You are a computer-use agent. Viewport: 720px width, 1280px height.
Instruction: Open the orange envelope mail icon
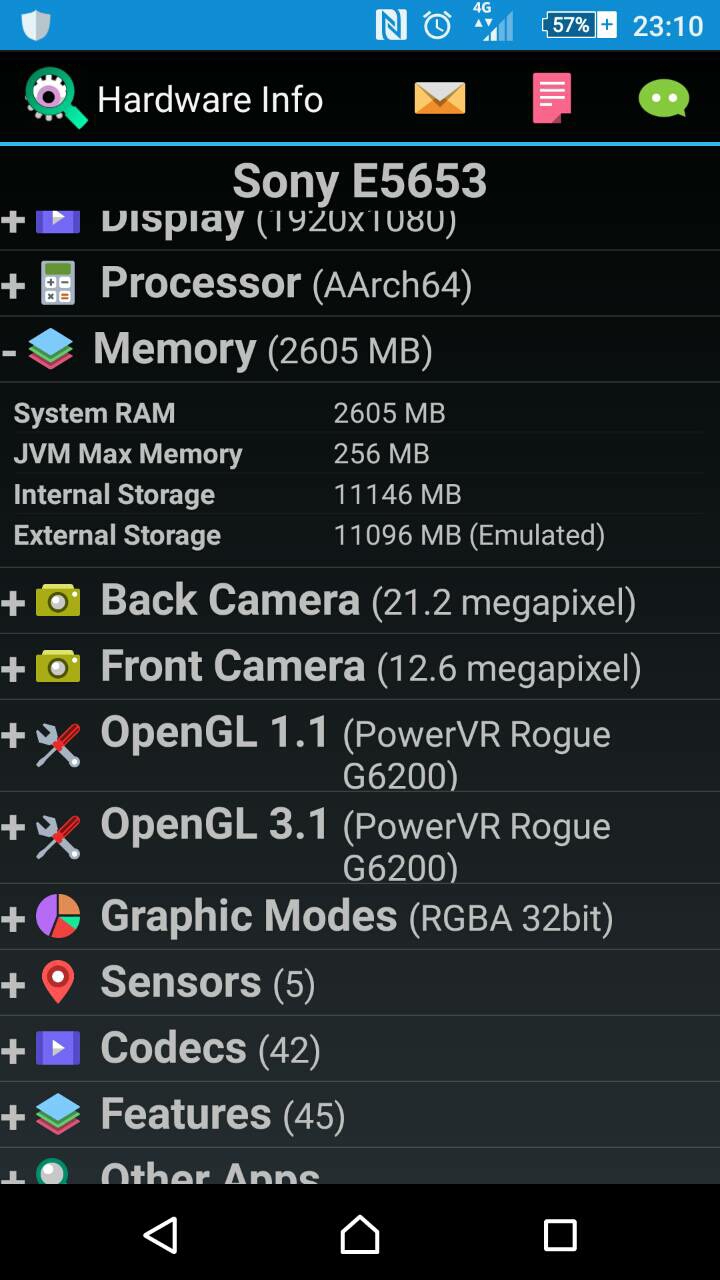[x=440, y=98]
